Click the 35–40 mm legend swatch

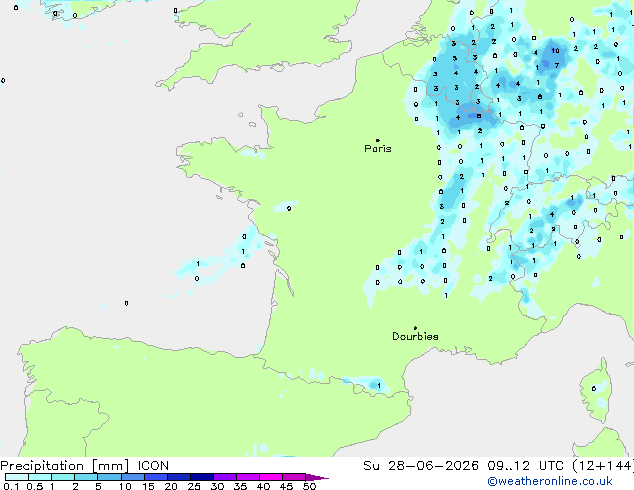248,477
